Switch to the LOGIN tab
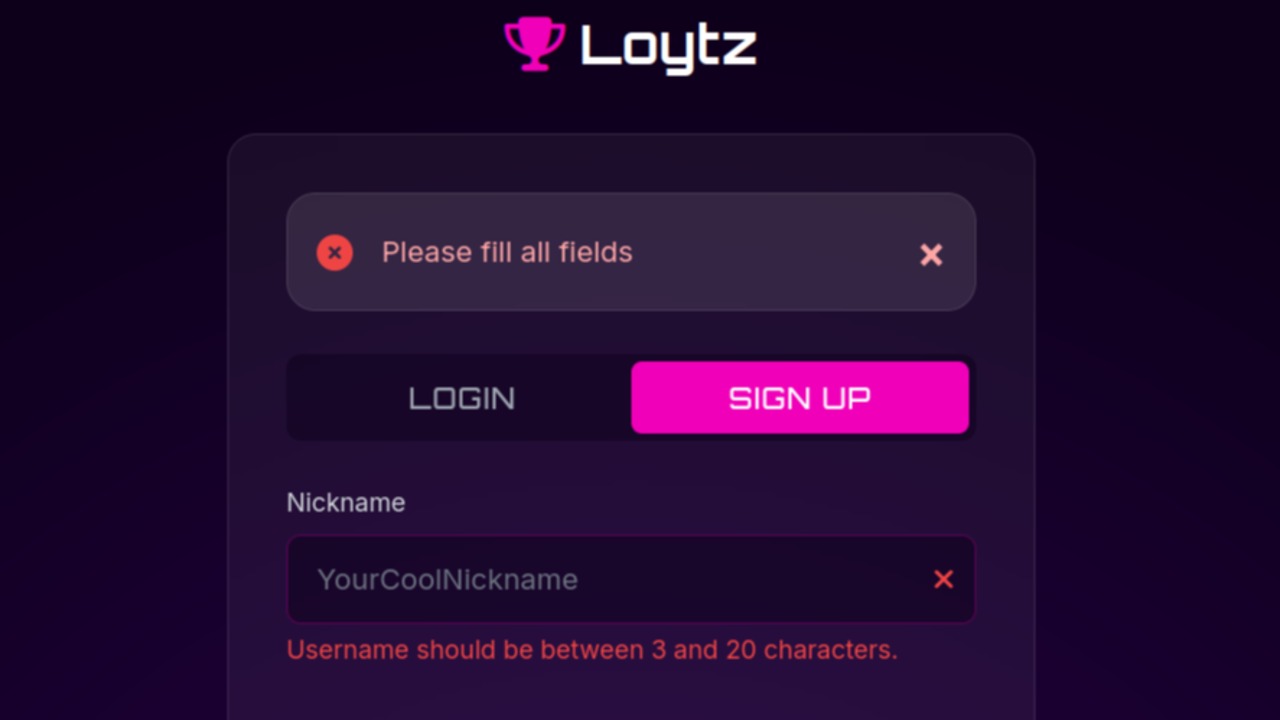This screenshot has width=1280, height=720. pos(461,398)
